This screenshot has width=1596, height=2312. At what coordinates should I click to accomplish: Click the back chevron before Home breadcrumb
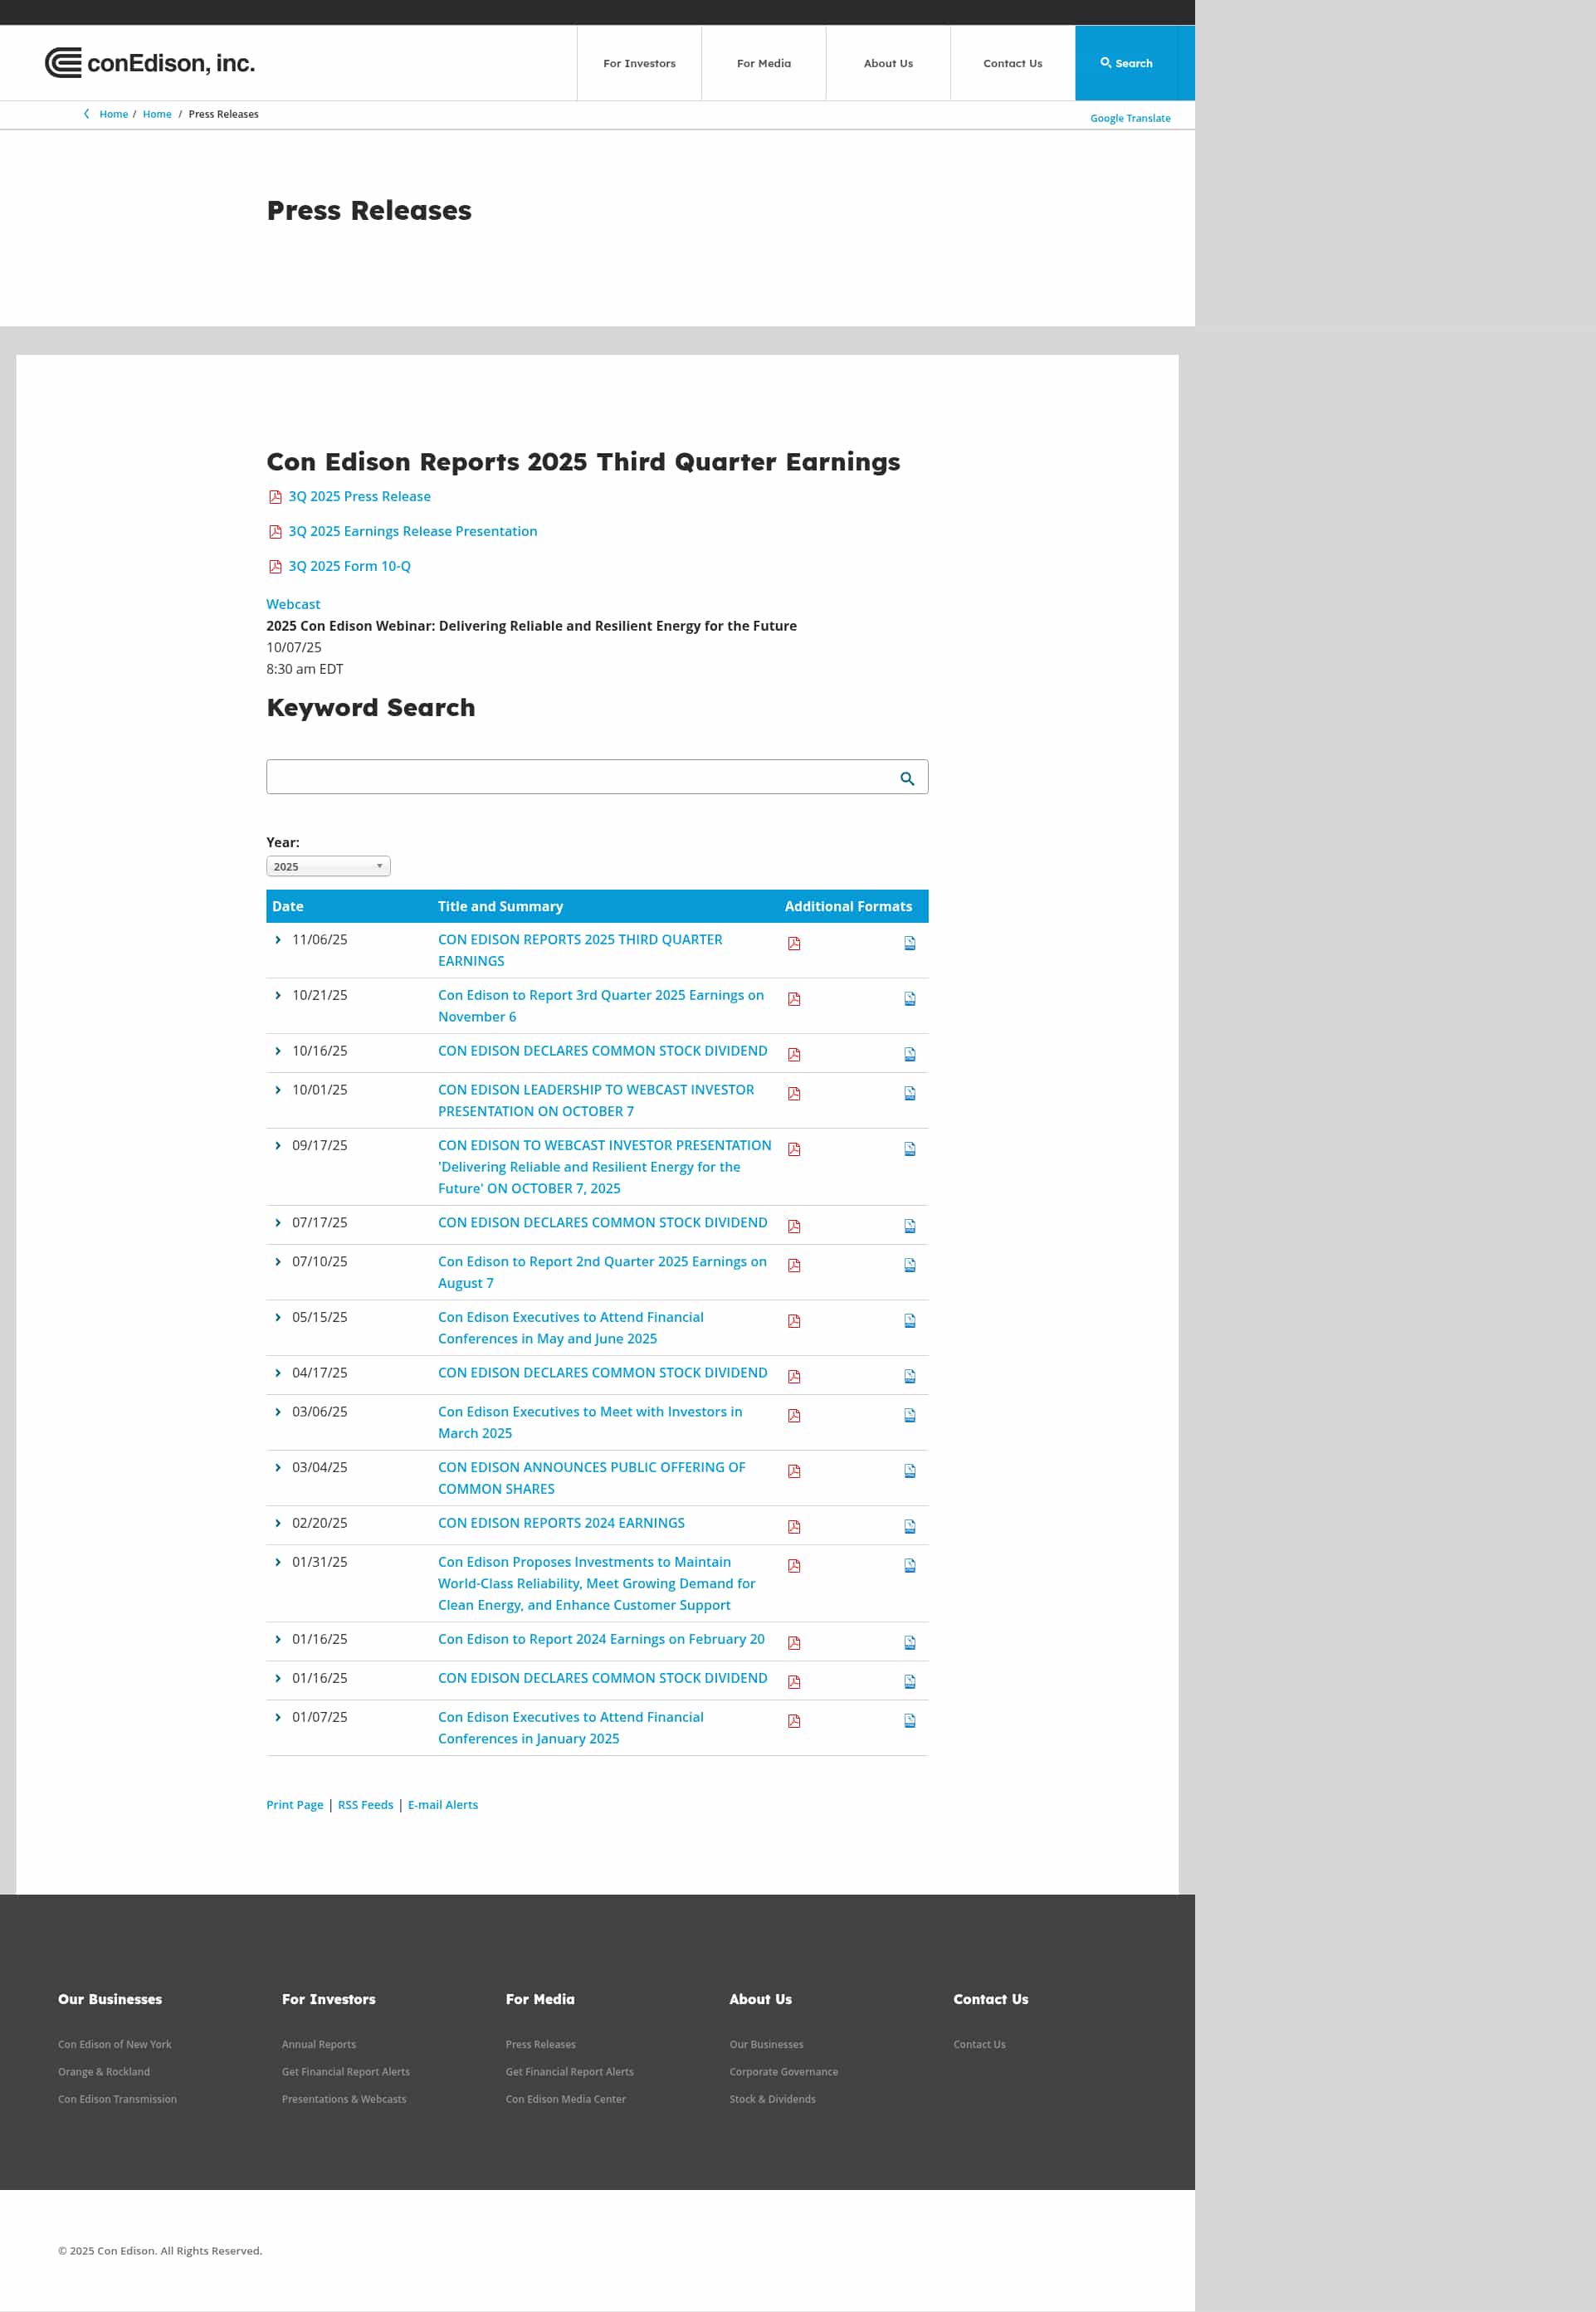[x=88, y=114]
